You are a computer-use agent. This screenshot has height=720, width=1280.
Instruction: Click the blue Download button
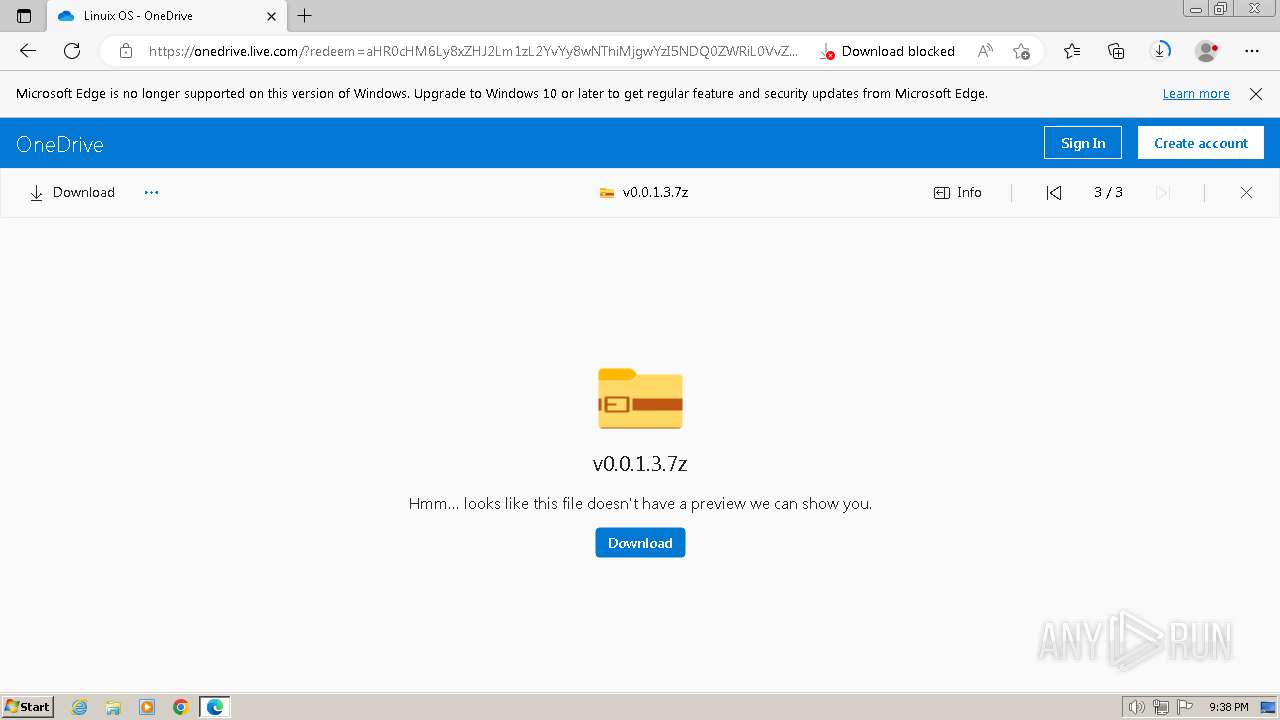click(x=640, y=543)
